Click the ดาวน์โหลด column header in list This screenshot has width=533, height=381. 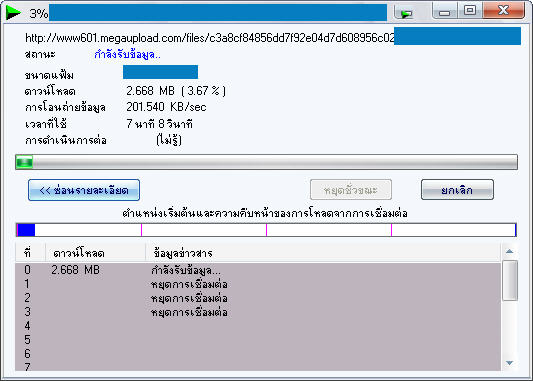click(96, 253)
